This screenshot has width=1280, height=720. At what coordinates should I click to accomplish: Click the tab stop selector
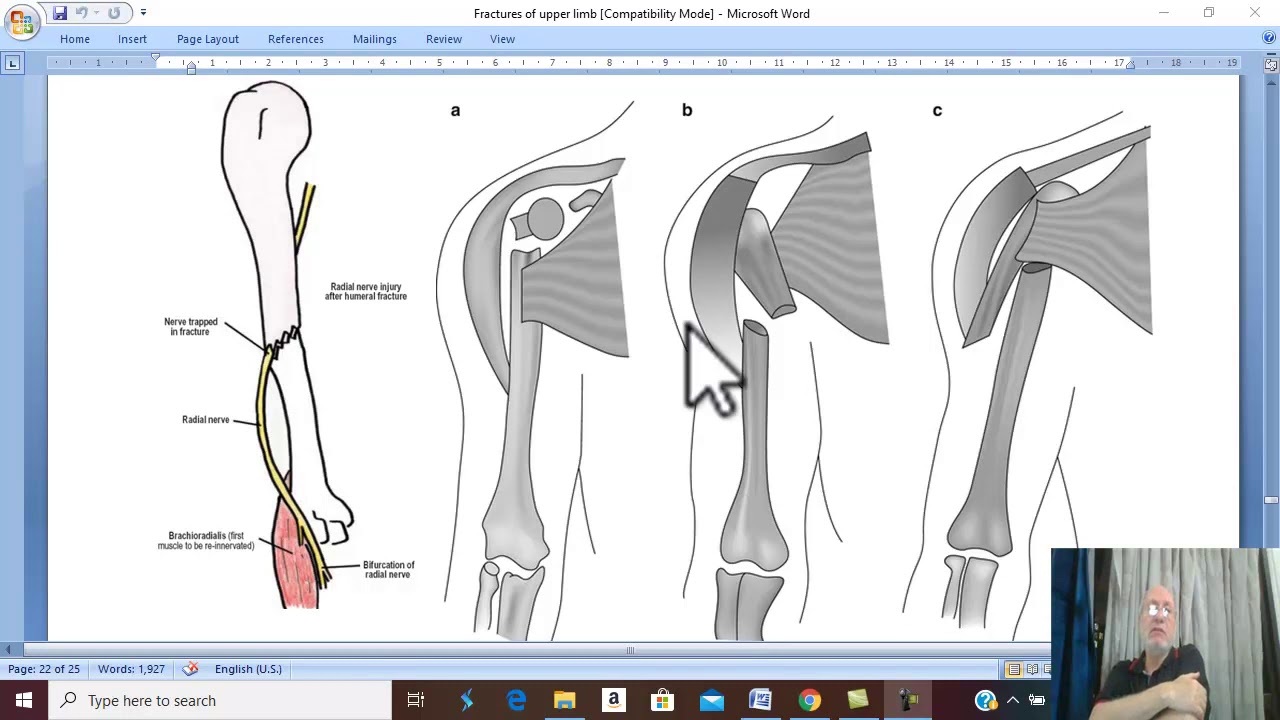point(12,63)
